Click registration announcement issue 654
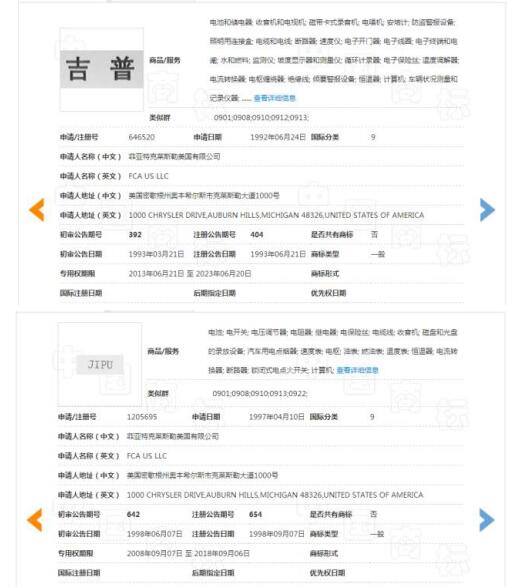513x587 pixels. (x=255, y=514)
